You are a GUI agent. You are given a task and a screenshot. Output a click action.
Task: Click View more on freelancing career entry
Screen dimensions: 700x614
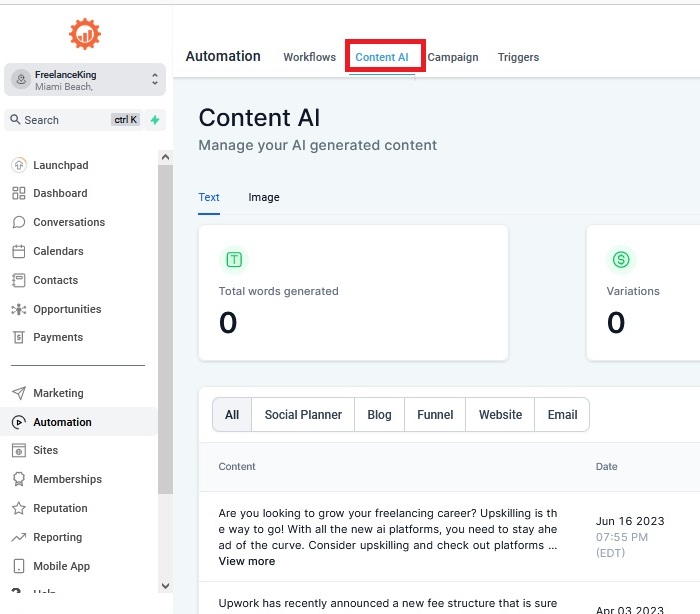247,561
